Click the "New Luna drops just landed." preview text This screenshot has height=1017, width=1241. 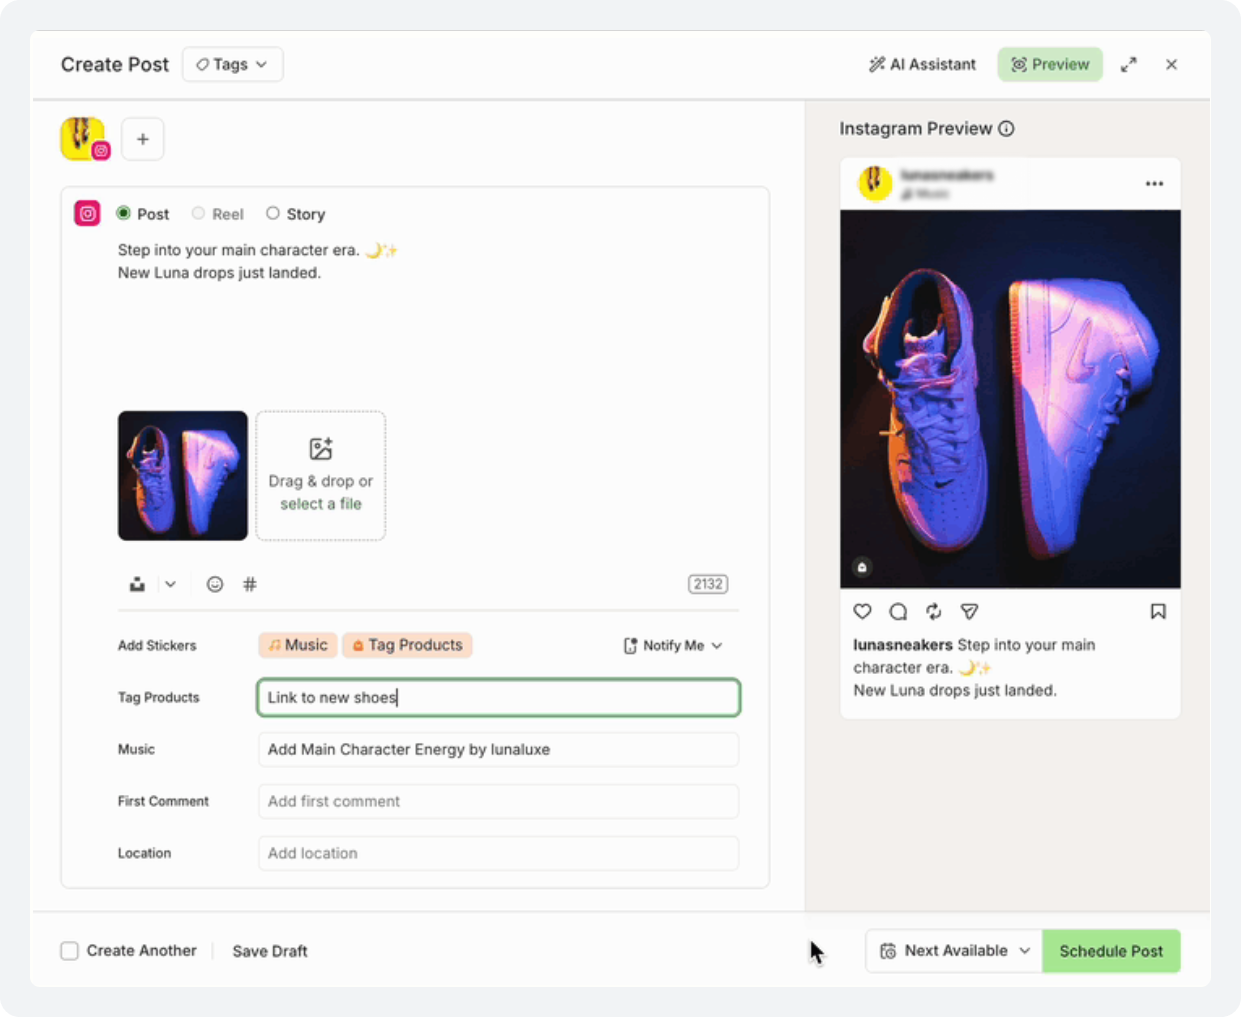point(955,690)
